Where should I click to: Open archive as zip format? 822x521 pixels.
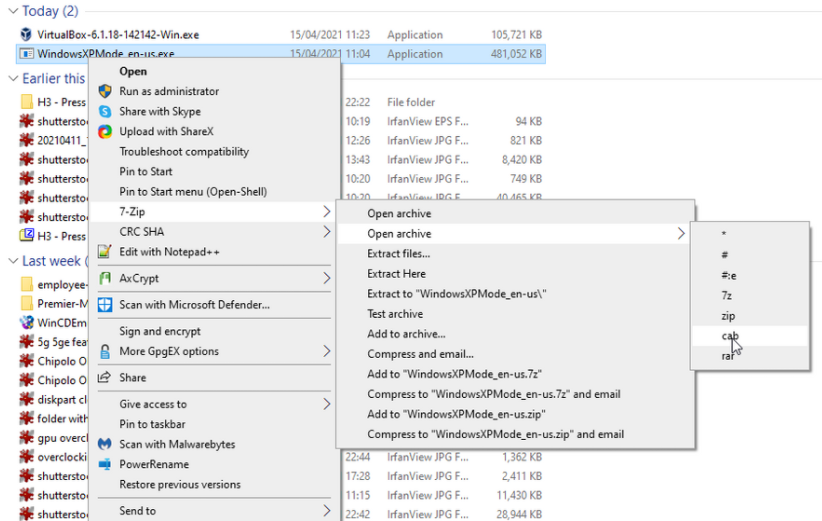click(728, 316)
